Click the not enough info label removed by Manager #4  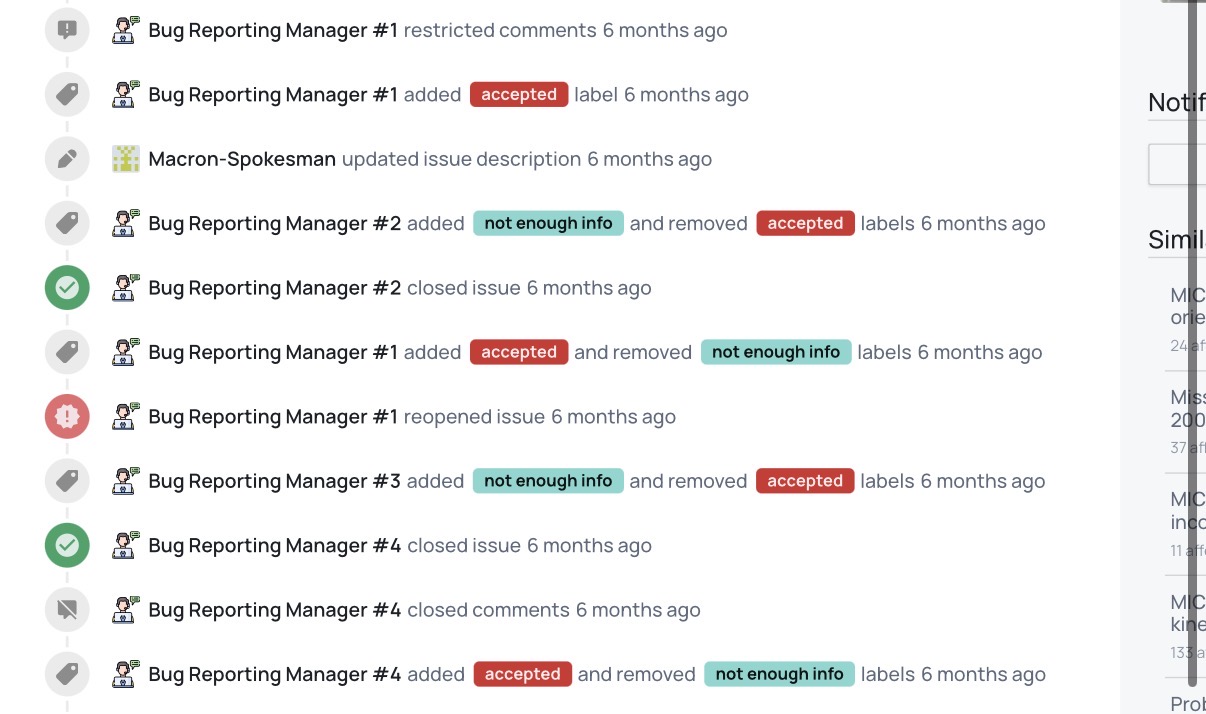coord(779,674)
